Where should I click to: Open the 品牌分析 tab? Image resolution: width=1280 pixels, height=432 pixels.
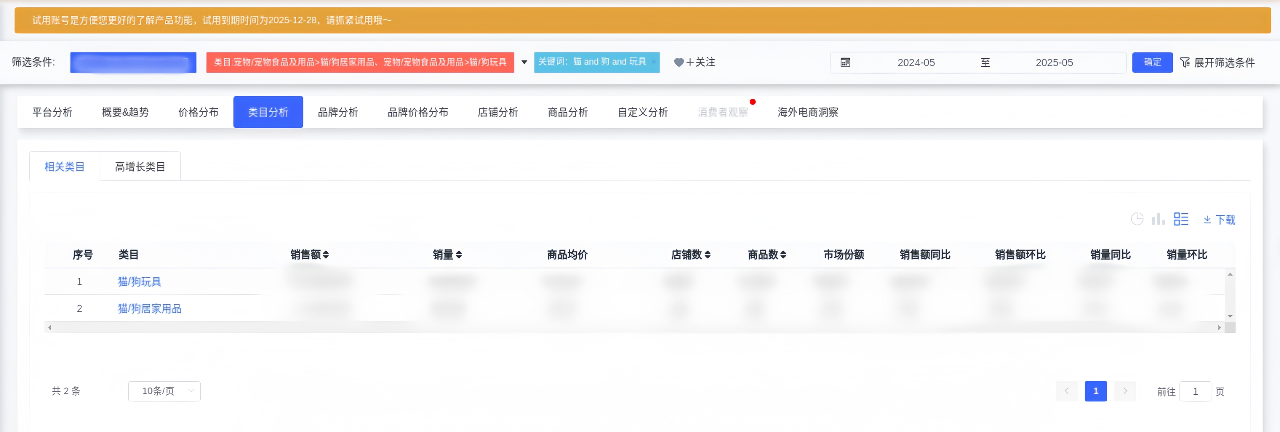(338, 112)
